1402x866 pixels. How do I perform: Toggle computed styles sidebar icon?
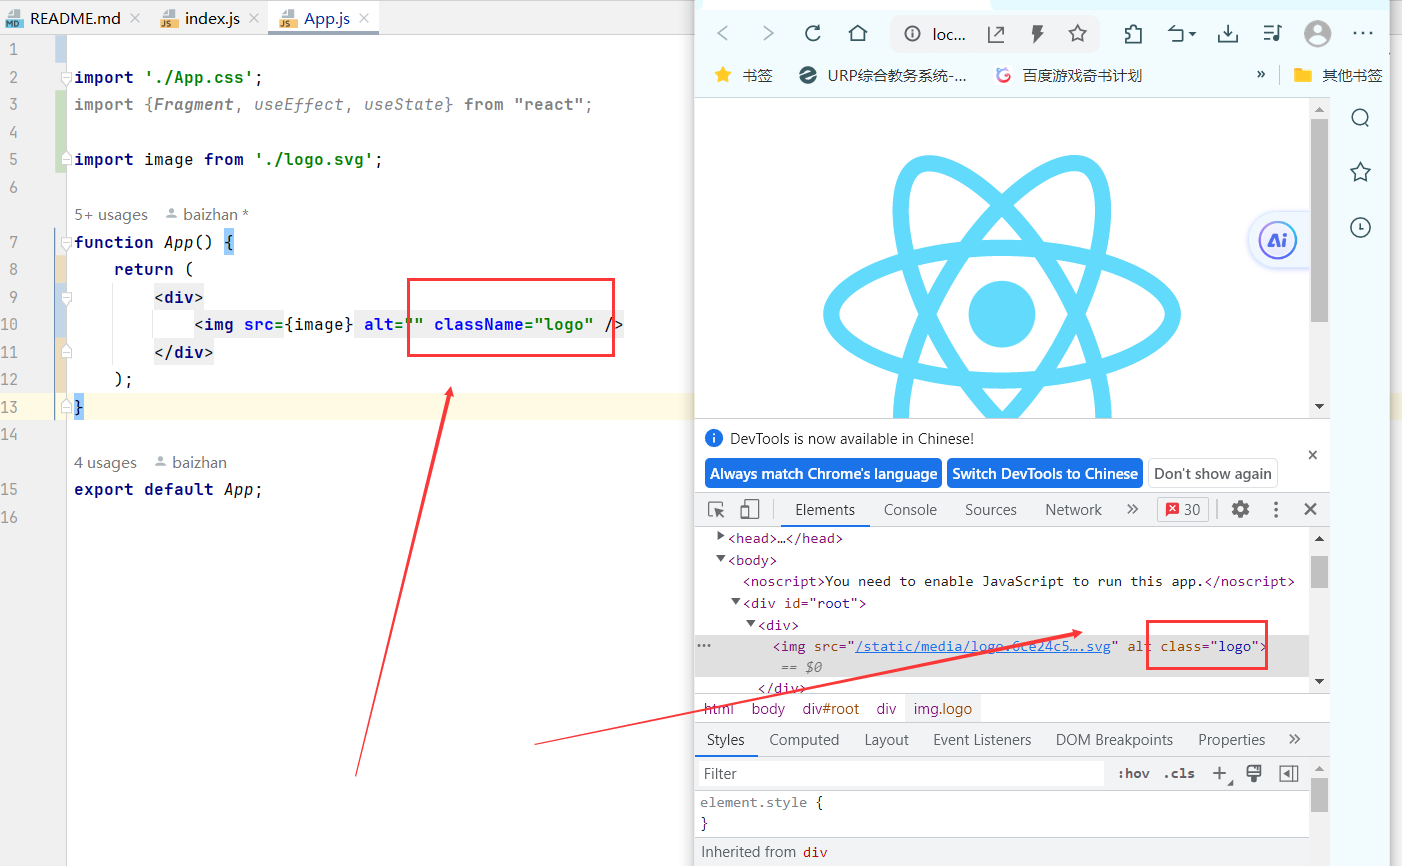(1289, 773)
